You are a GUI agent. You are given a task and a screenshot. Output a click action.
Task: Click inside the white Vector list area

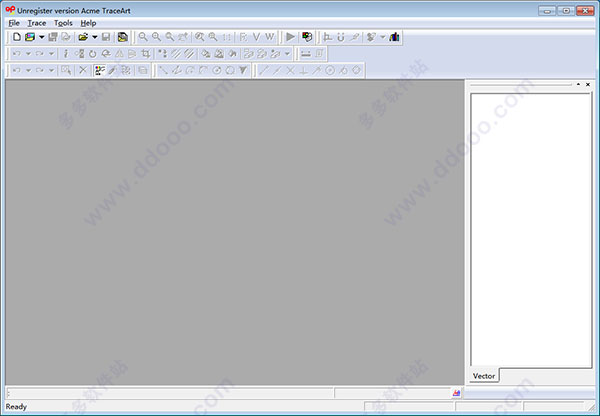click(x=531, y=230)
